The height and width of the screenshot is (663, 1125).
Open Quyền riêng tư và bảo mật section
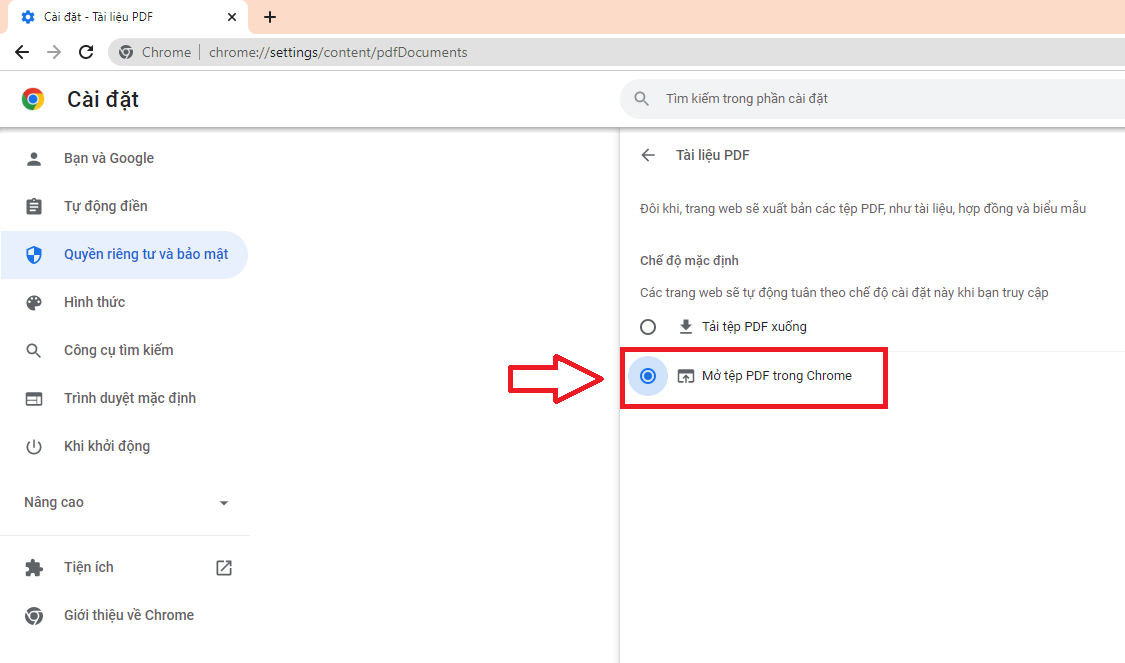pos(126,255)
